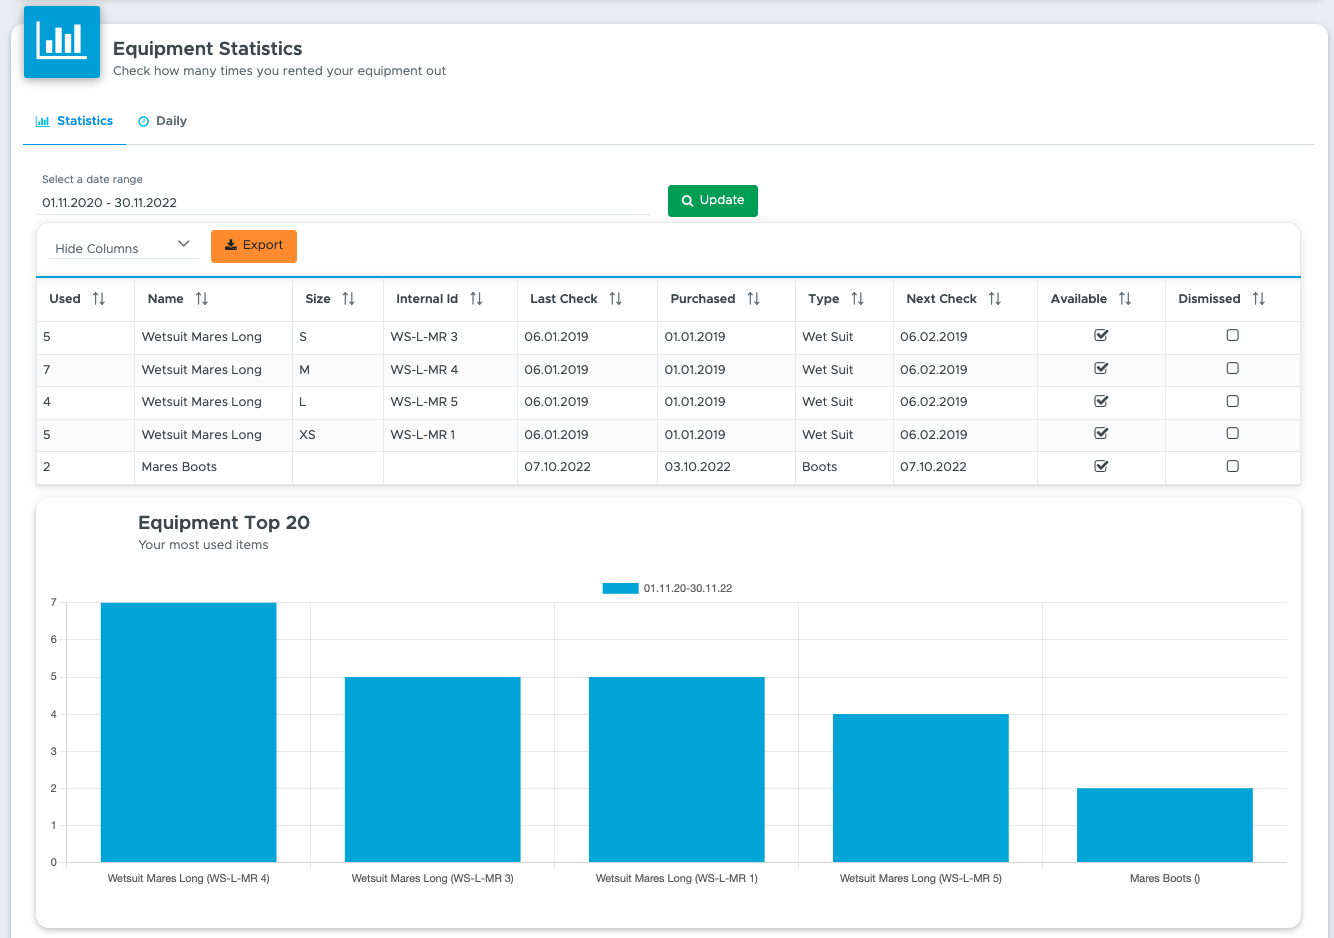Toggle Available checkbox for WS-L-MR 4

pyautogui.click(x=1101, y=369)
